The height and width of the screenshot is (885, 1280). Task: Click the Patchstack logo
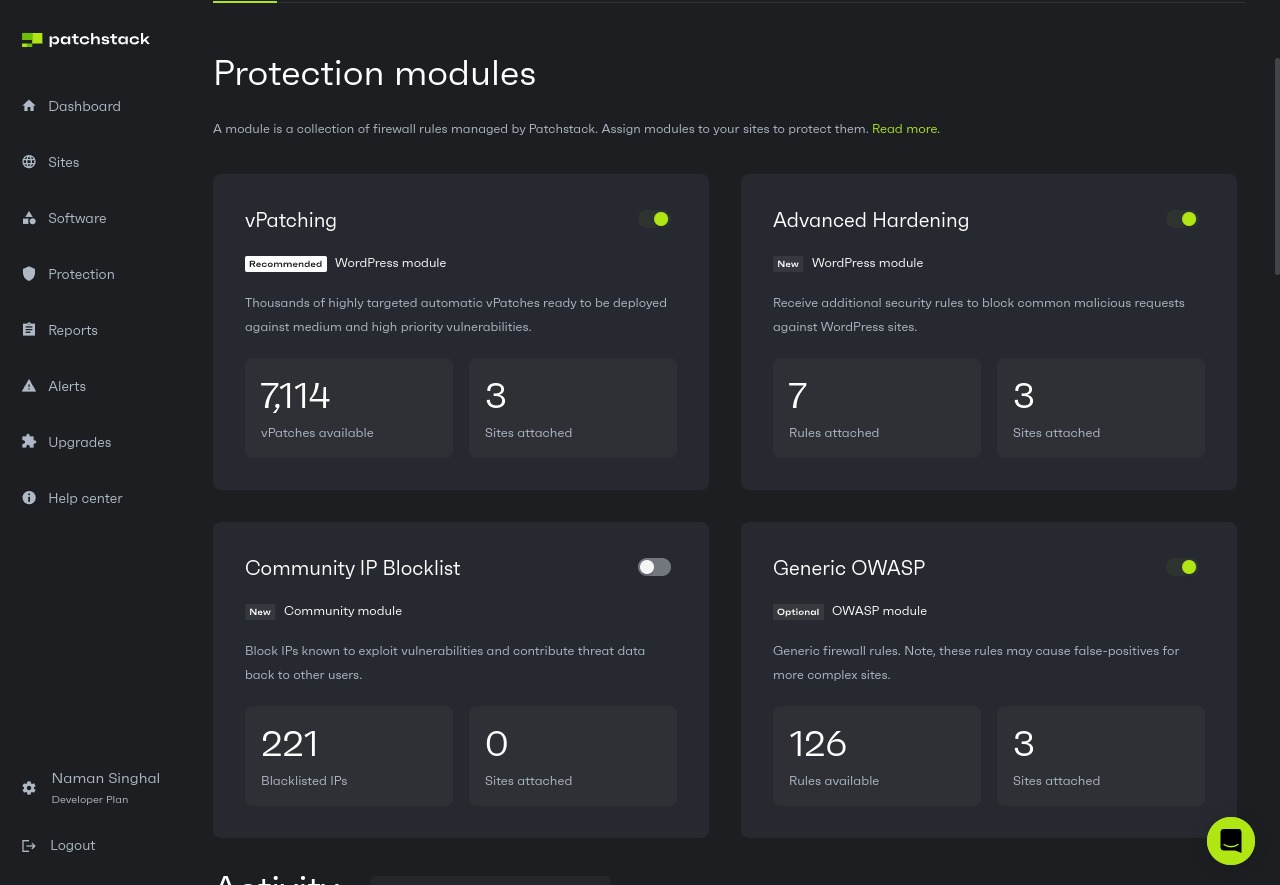tap(86, 40)
